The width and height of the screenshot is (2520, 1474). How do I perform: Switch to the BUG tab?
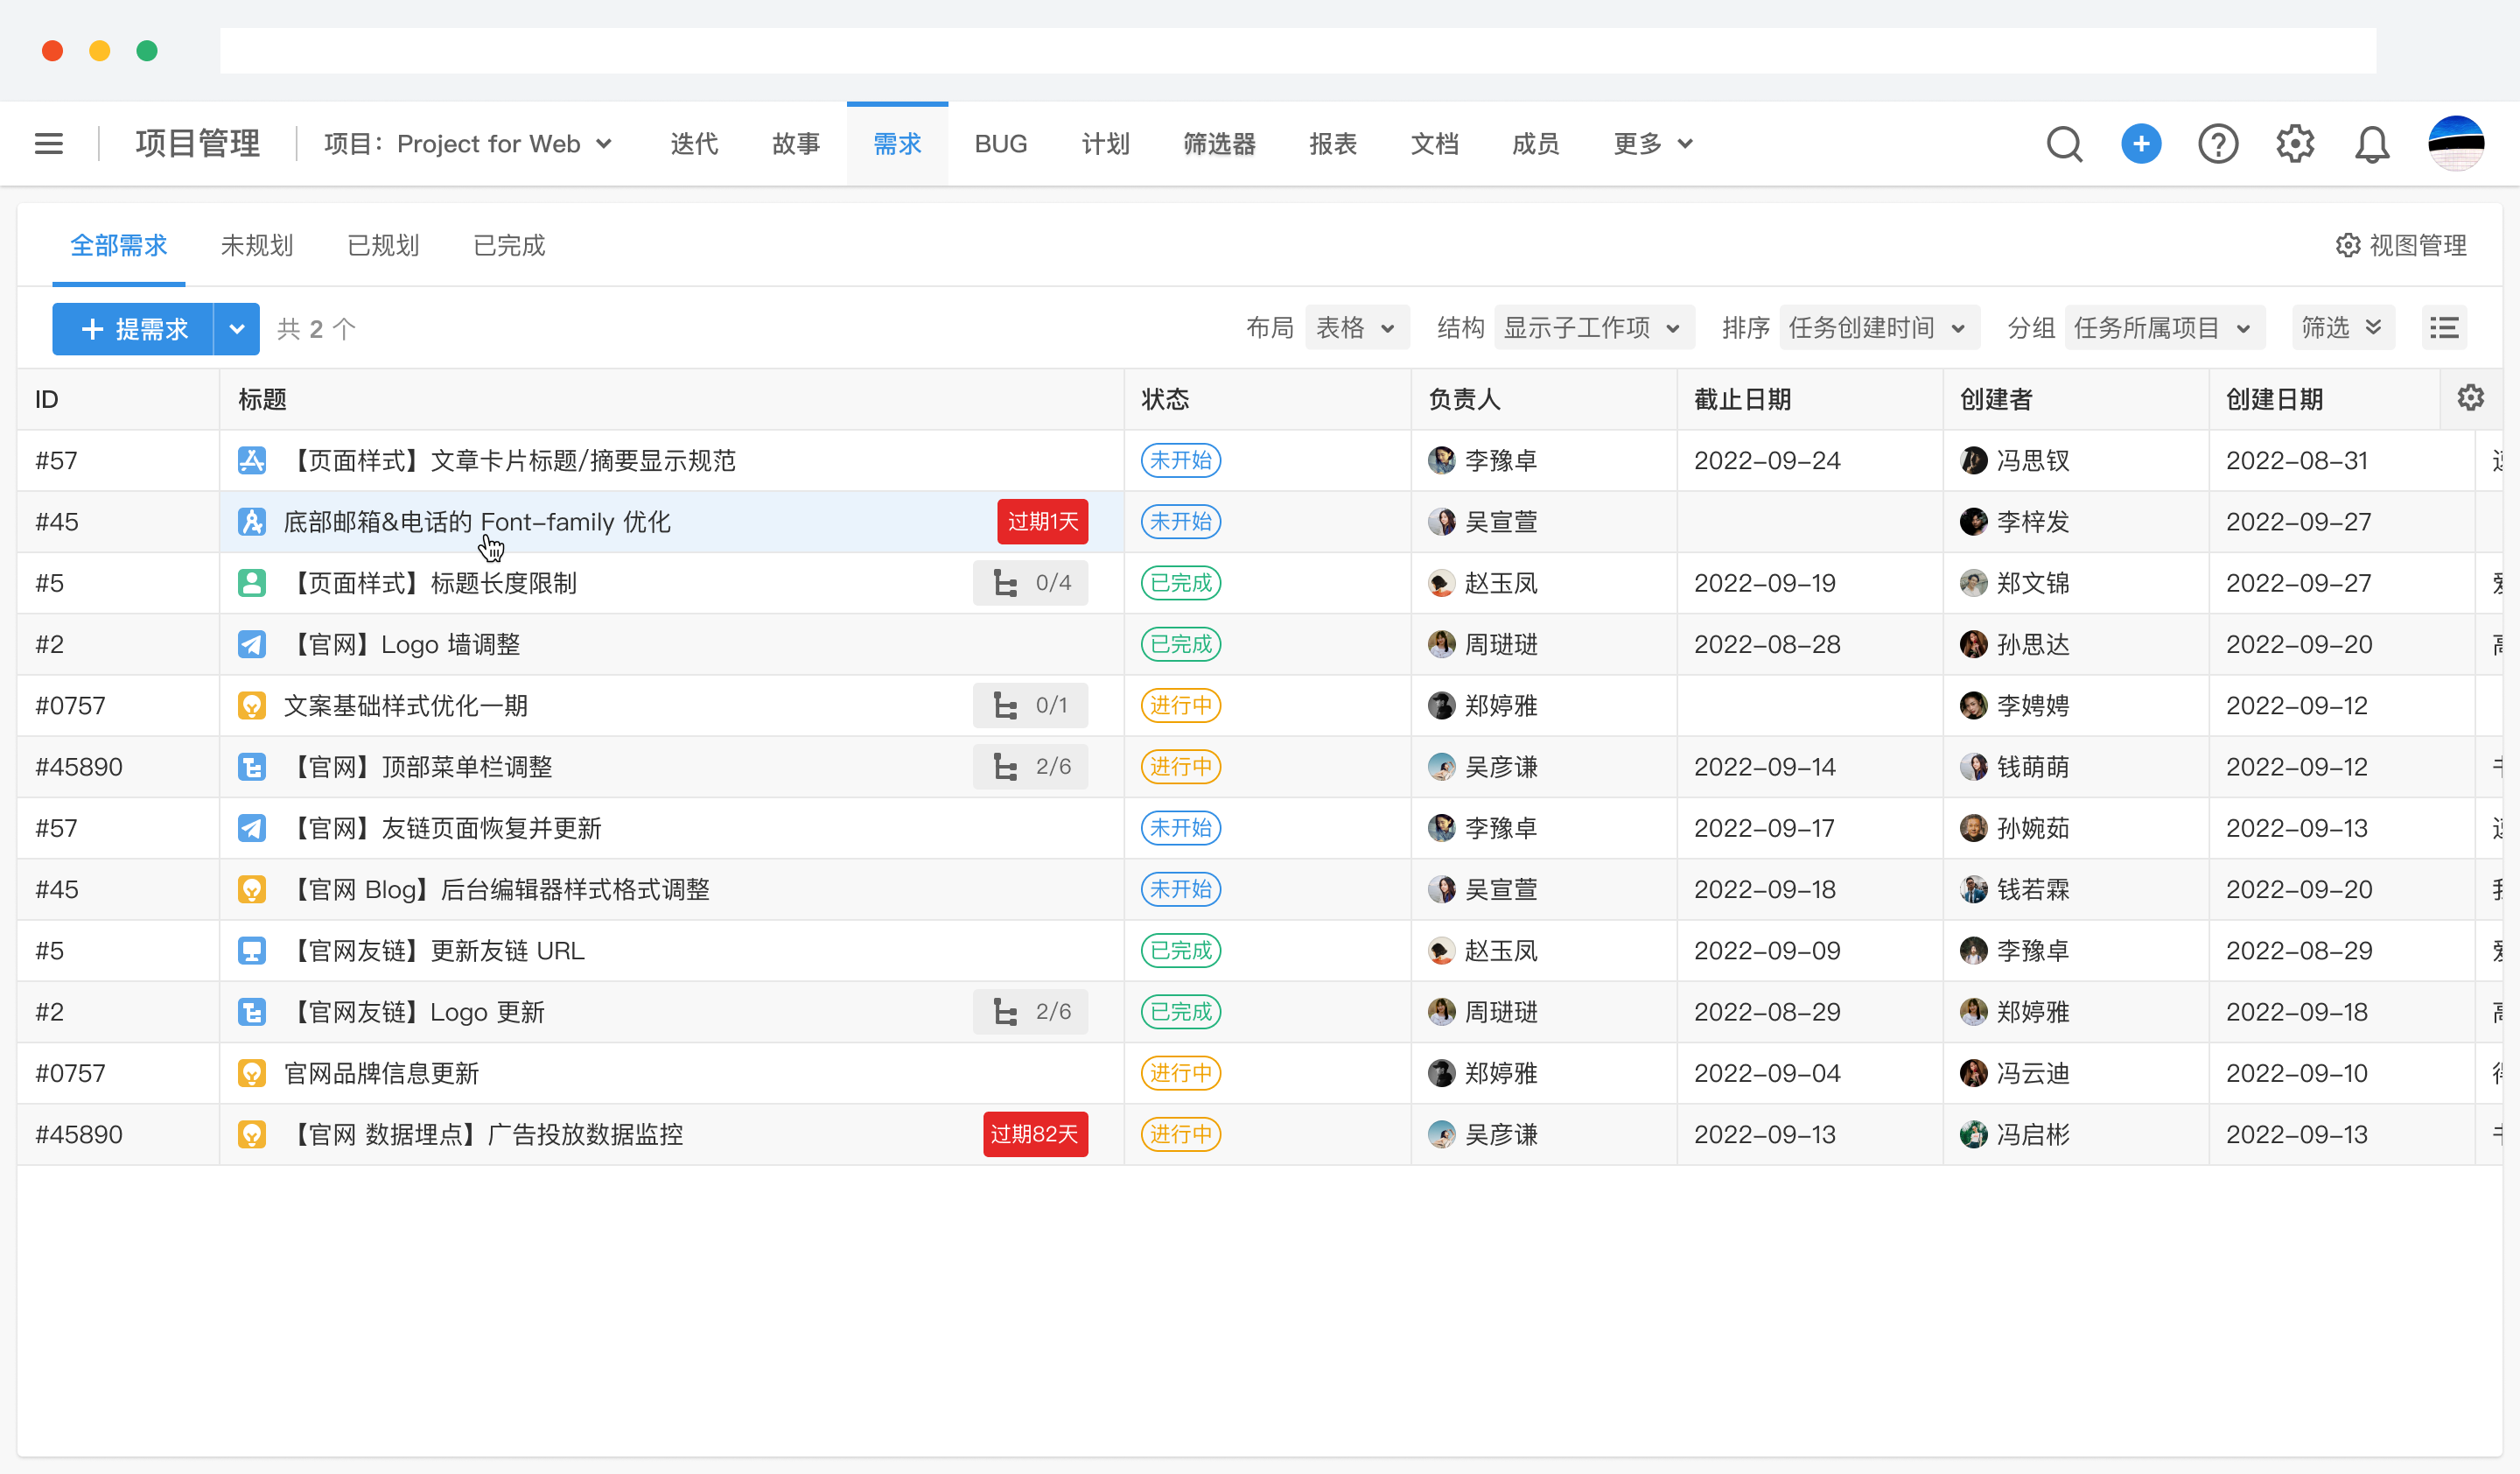(x=1001, y=144)
